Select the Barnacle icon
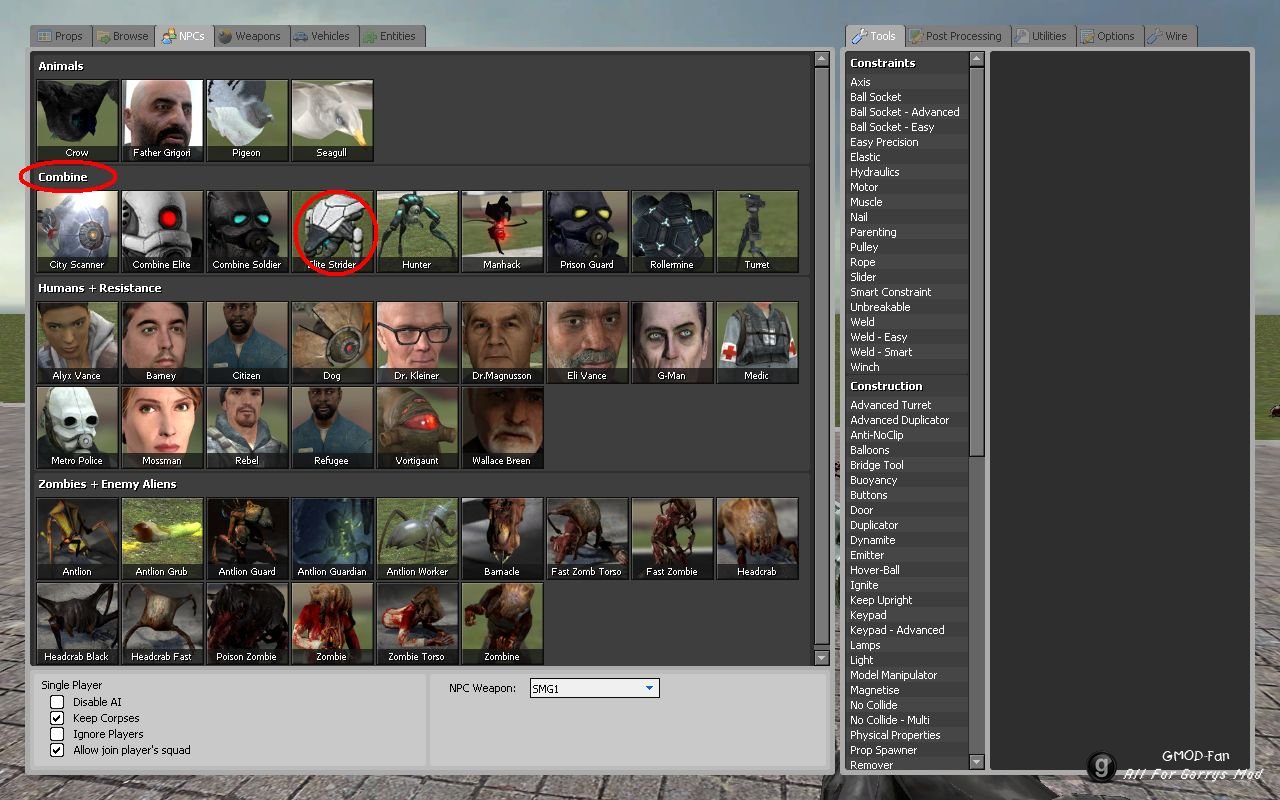The width and height of the screenshot is (1280, 800). coord(502,538)
